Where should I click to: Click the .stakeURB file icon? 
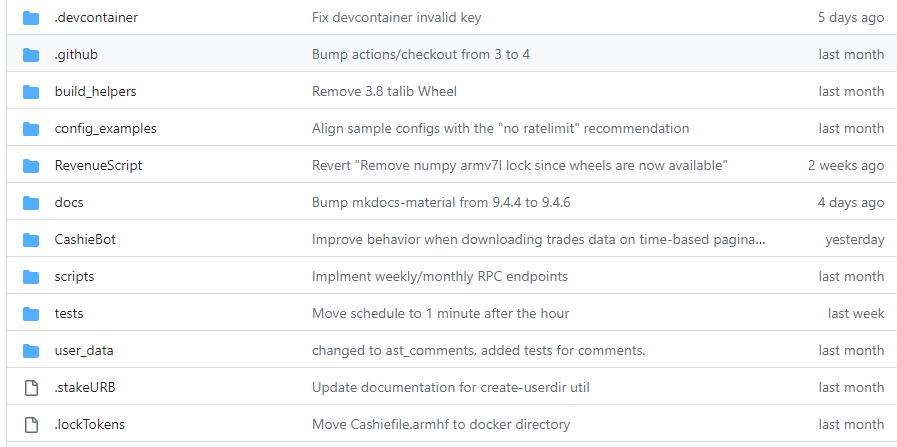click(31, 387)
